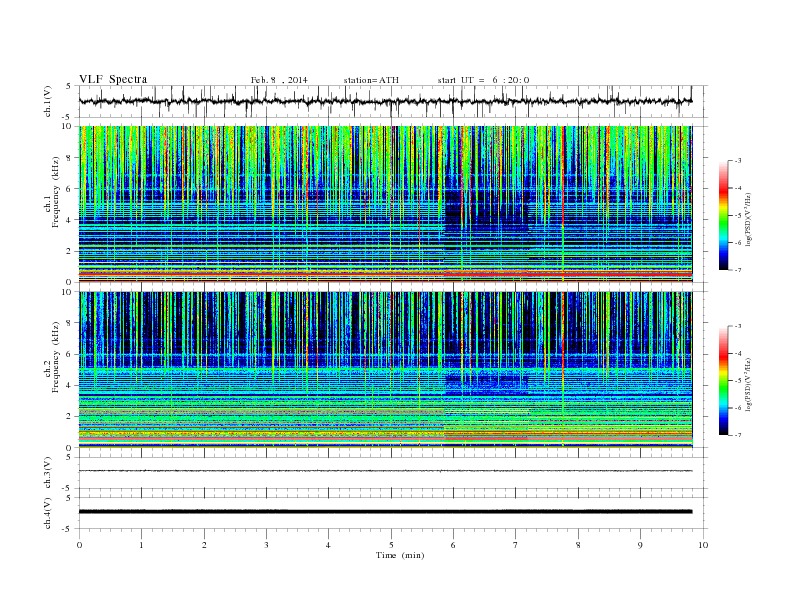Click the "ch.3(V)" axis label
792x612 pixels.
point(48,472)
